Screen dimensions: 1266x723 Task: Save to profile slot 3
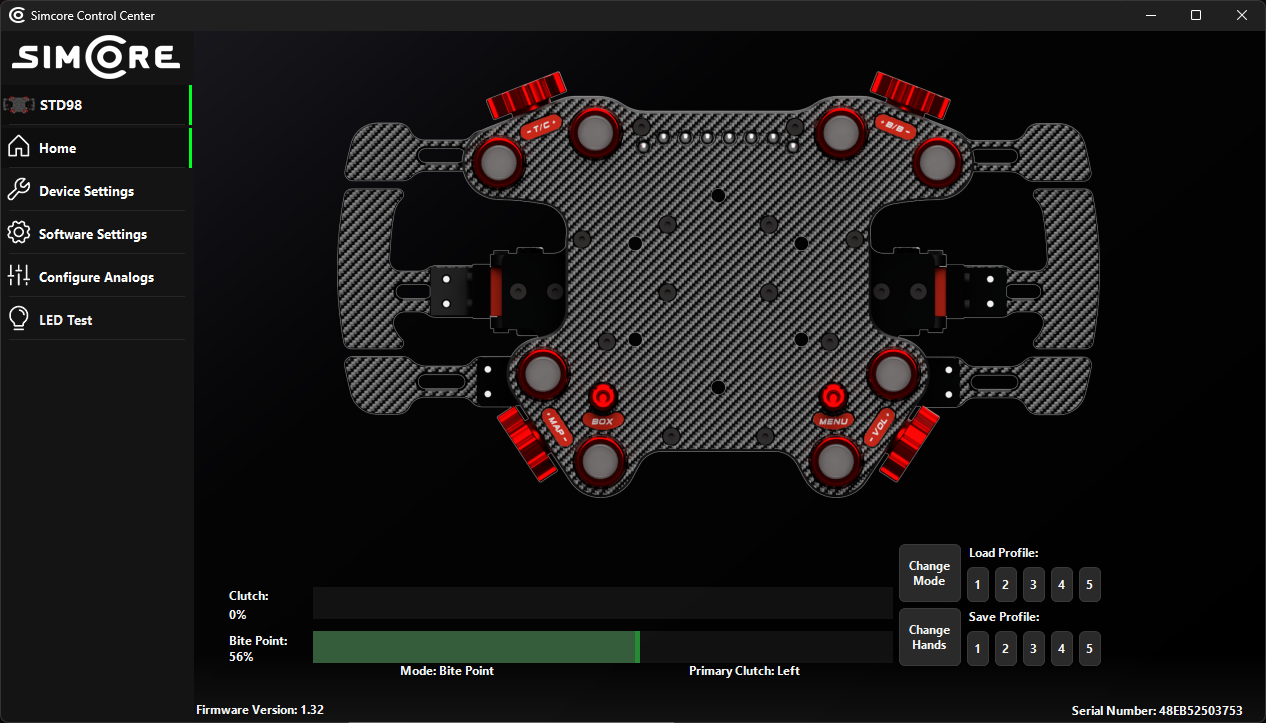pos(1033,648)
